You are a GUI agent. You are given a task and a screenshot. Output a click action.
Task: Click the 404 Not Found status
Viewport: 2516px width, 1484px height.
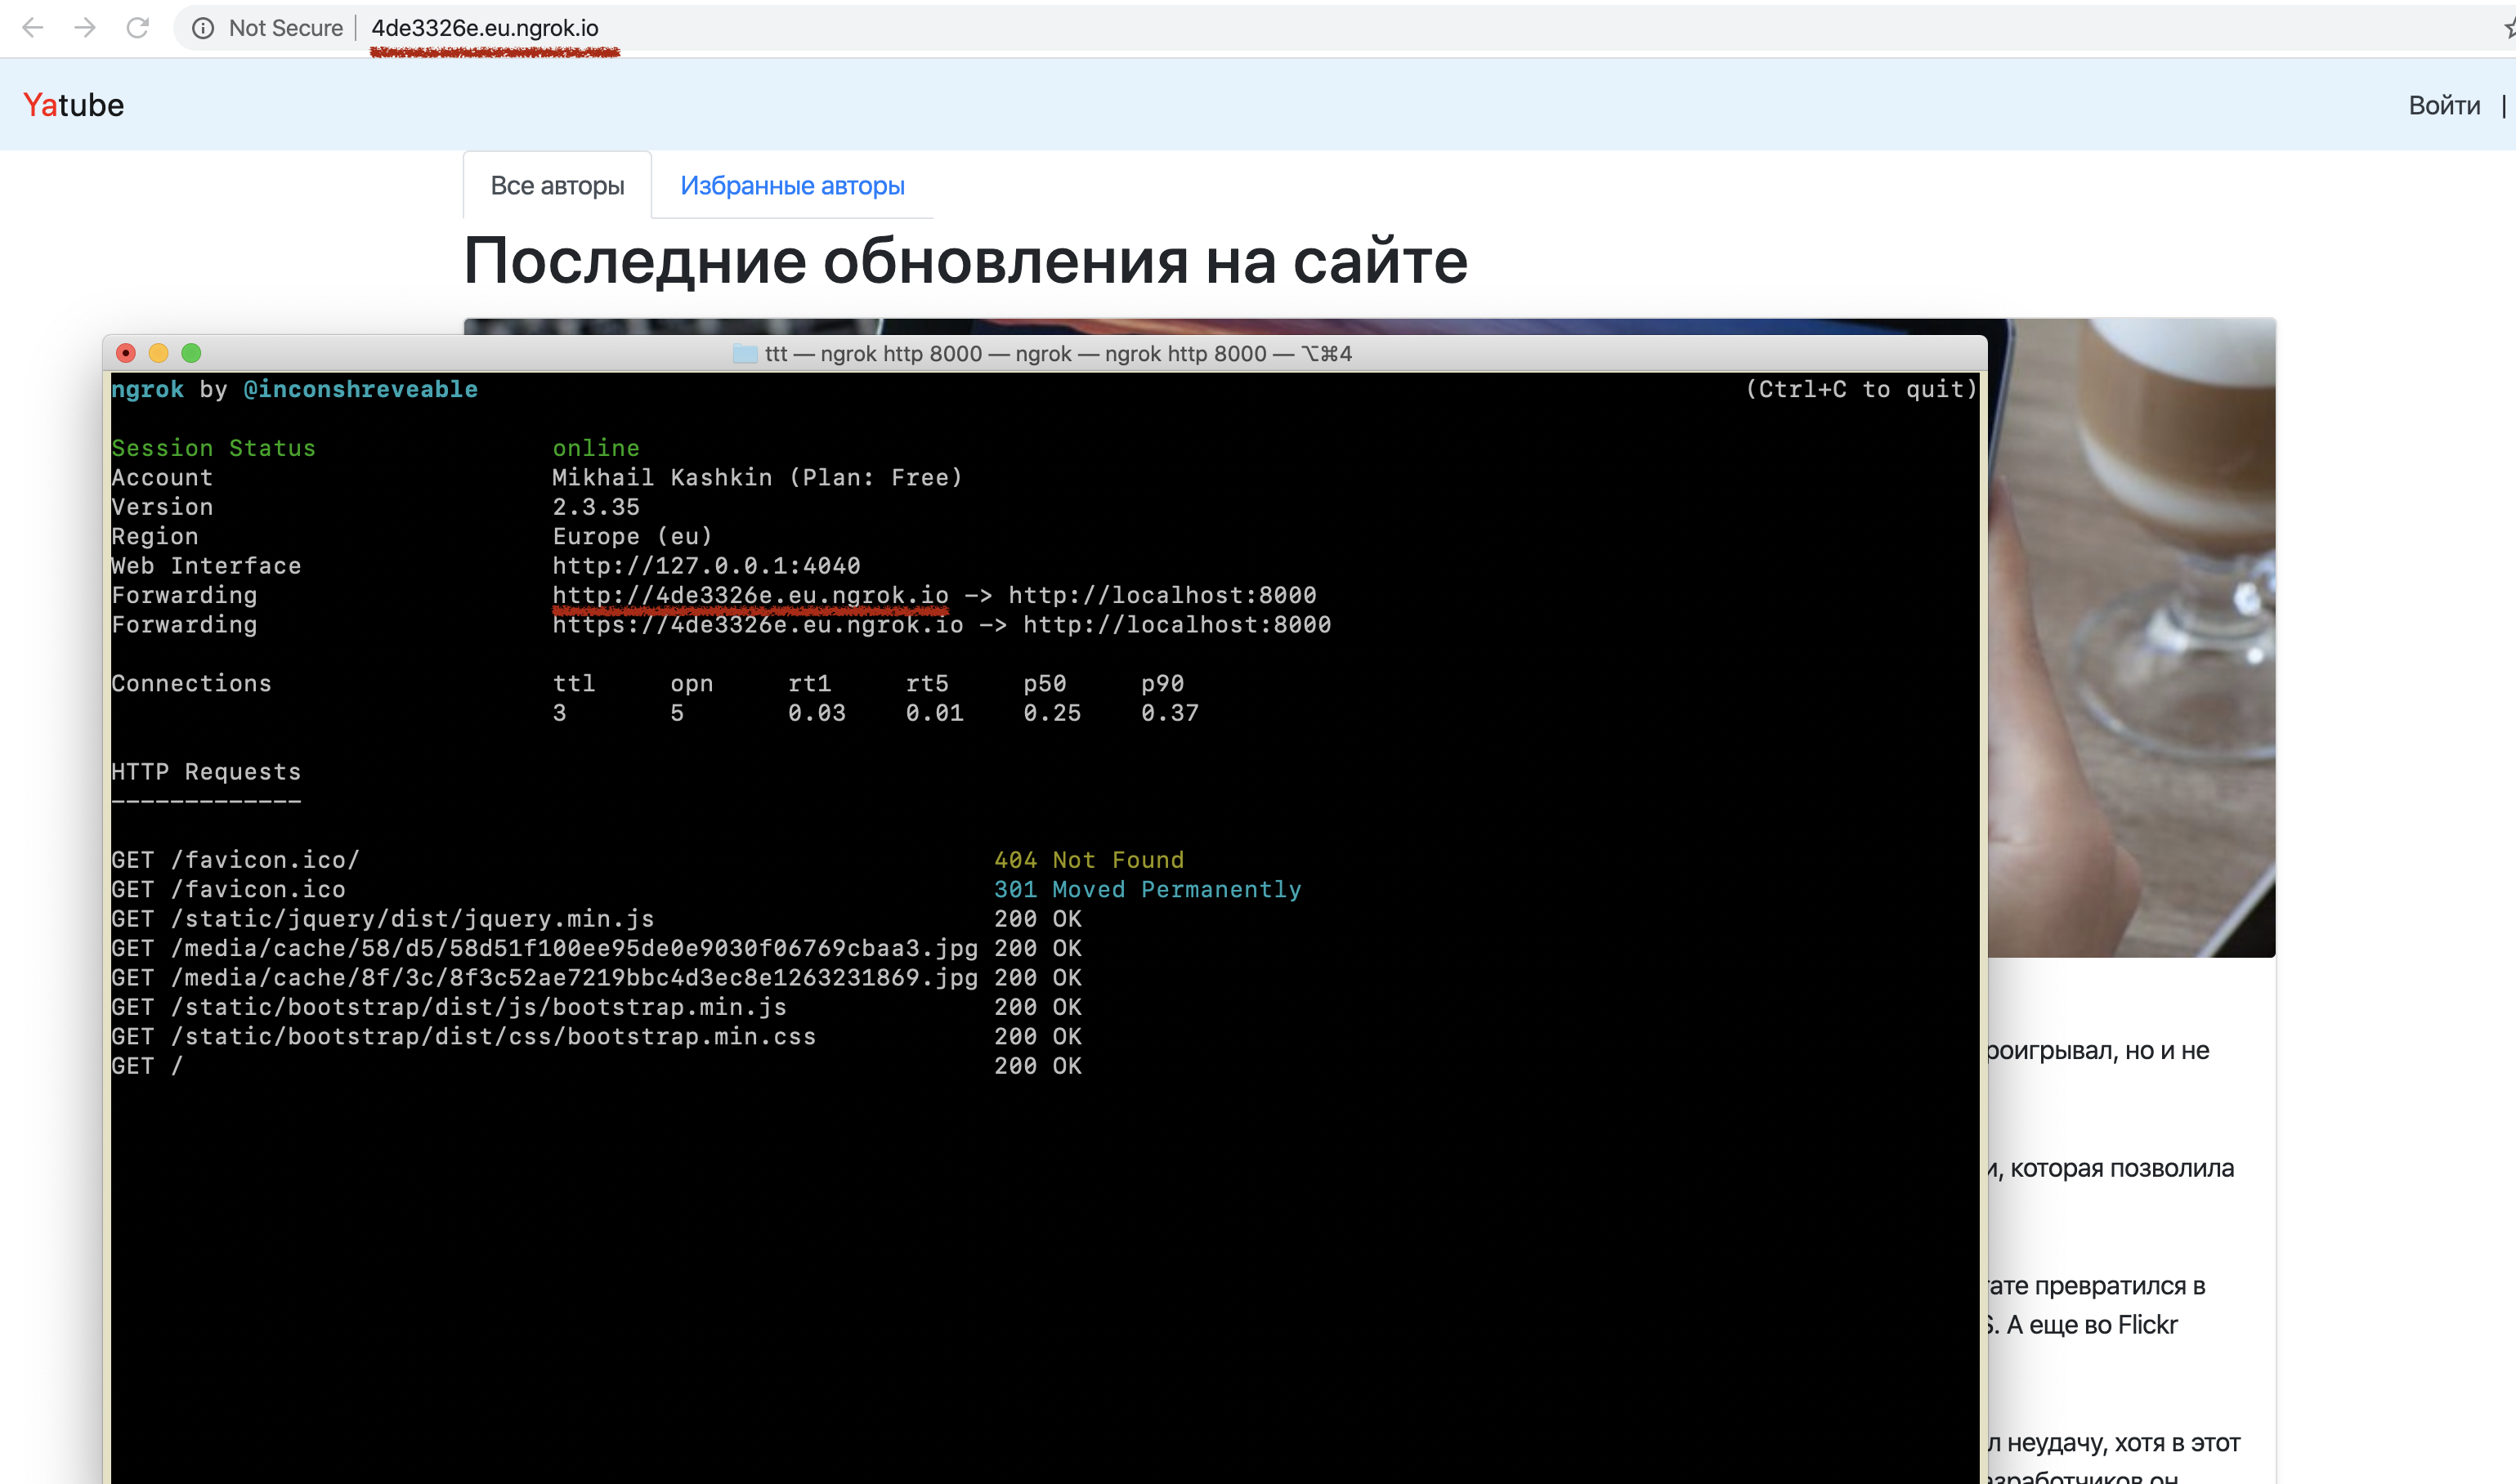(1089, 860)
